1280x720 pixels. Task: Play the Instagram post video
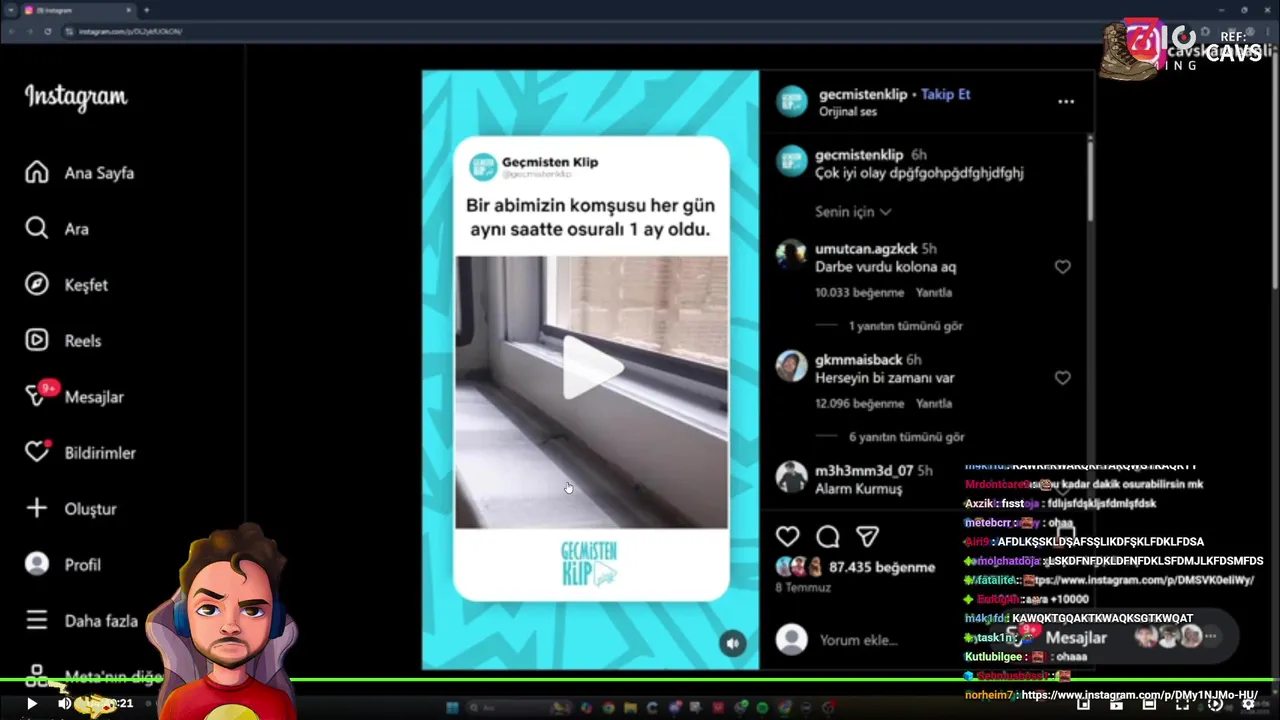point(591,368)
